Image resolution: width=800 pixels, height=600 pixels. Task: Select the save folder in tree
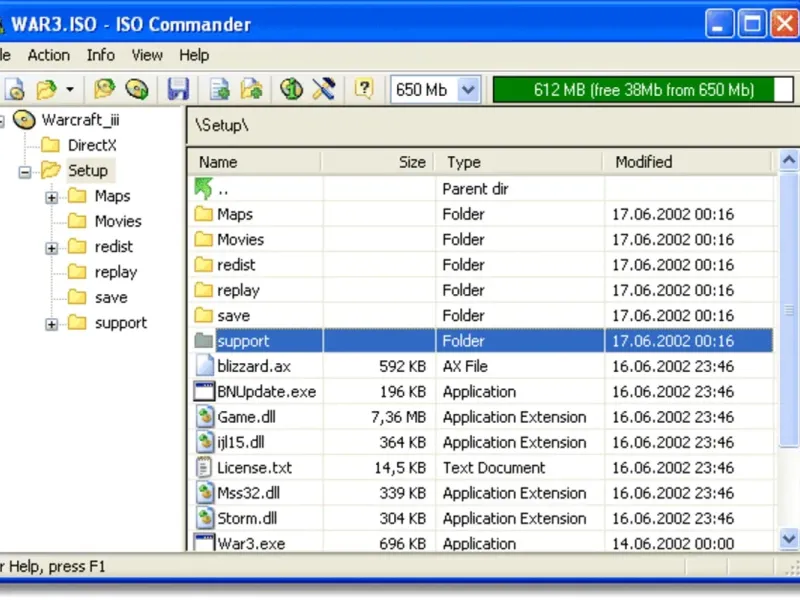pos(111,298)
